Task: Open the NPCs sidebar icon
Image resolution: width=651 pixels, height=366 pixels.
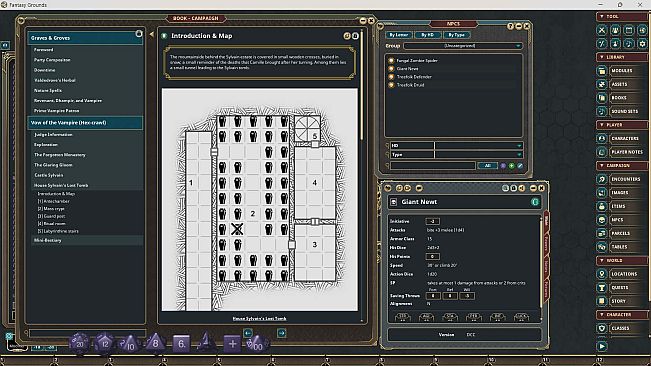Action: pyautogui.click(x=602, y=220)
